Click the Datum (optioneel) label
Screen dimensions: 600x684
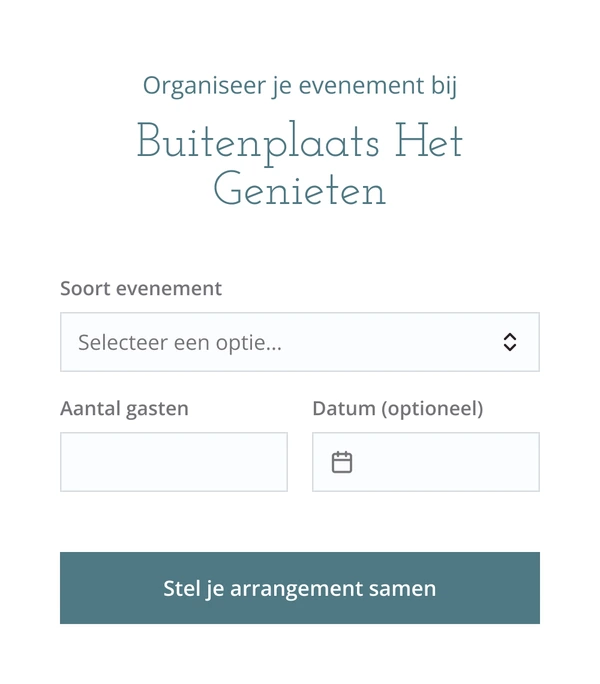pos(398,409)
